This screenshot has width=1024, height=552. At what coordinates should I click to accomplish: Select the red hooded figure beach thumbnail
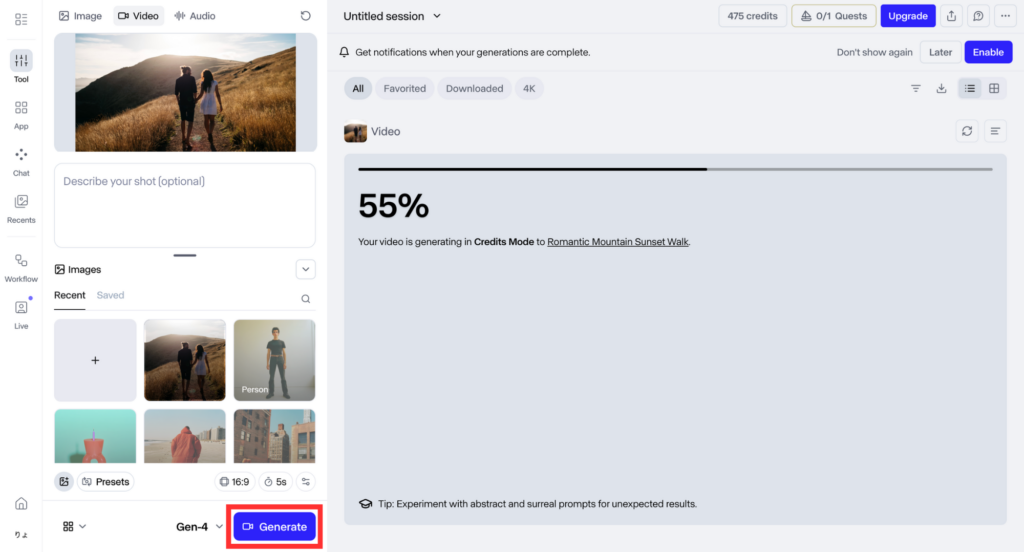[185, 436]
